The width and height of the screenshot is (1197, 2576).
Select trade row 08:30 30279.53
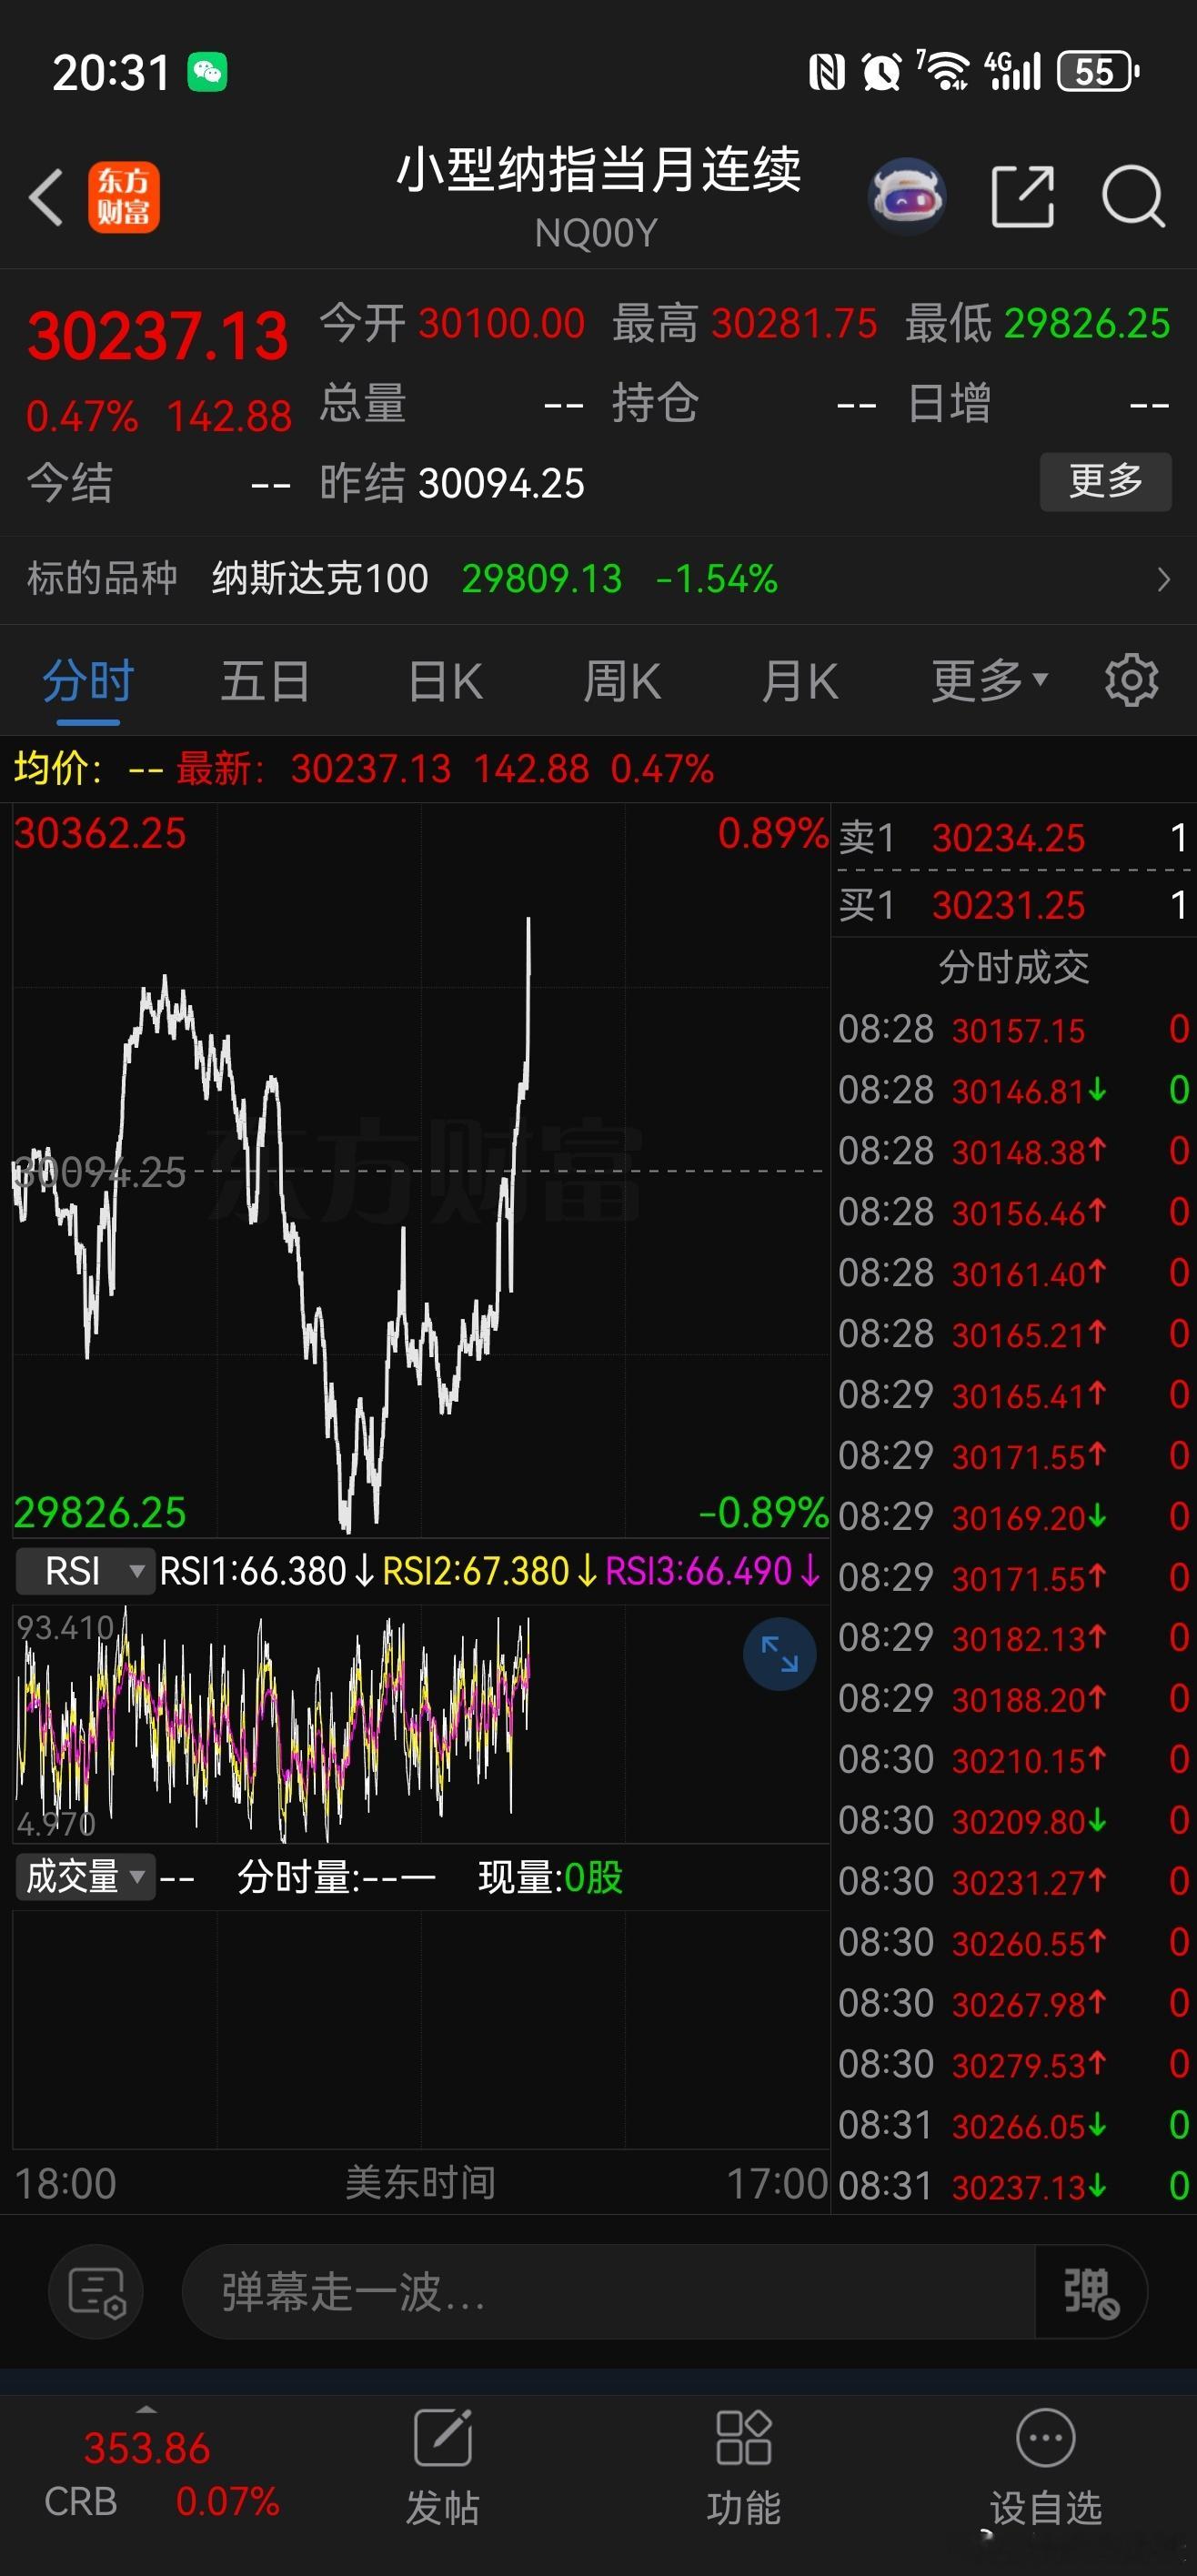click(x=1012, y=2064)
